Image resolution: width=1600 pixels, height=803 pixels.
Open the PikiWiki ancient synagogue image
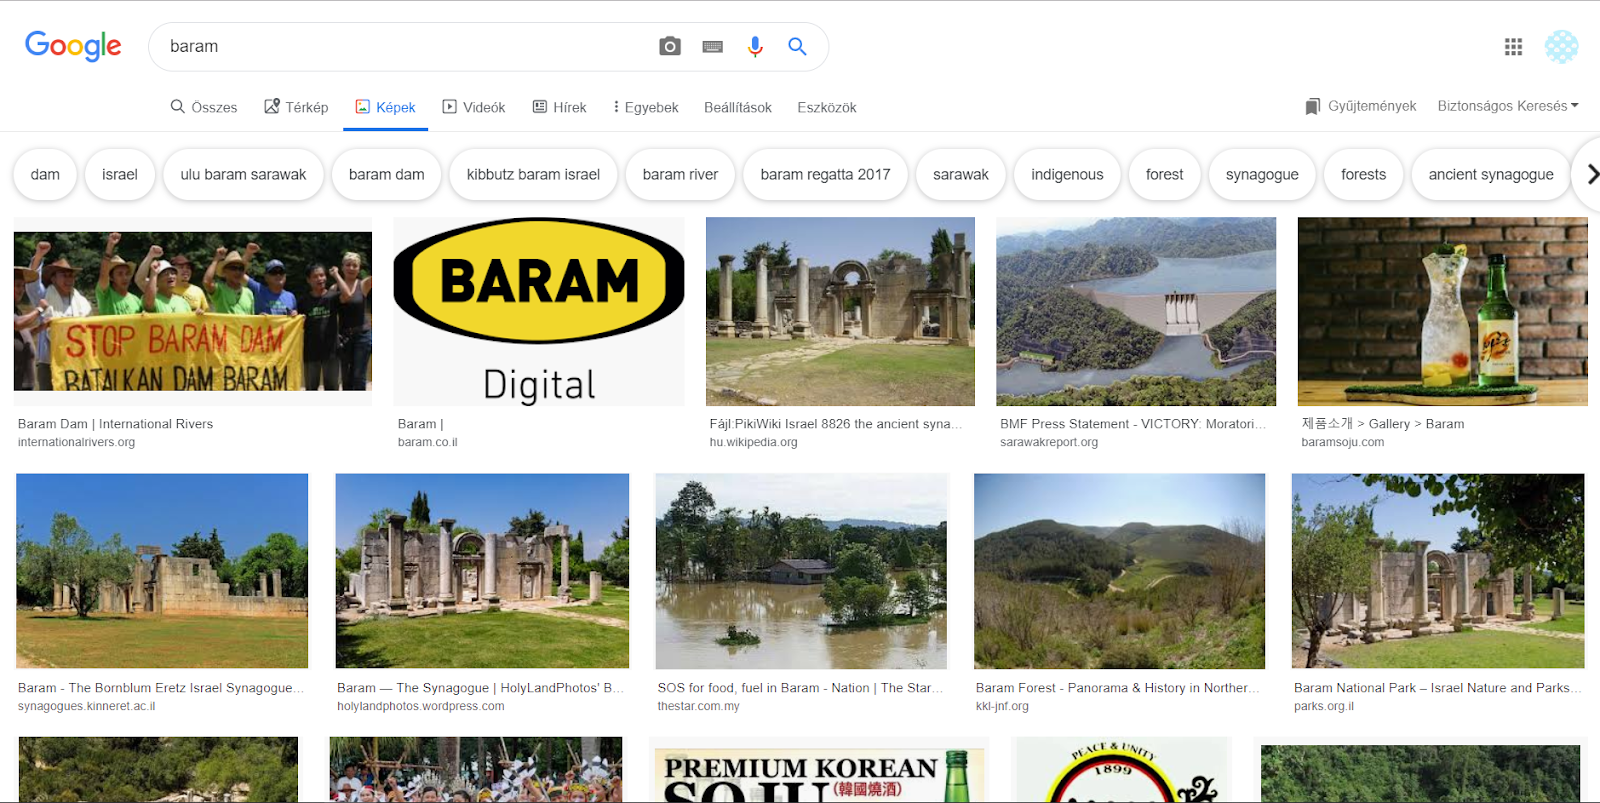[840, 311]
